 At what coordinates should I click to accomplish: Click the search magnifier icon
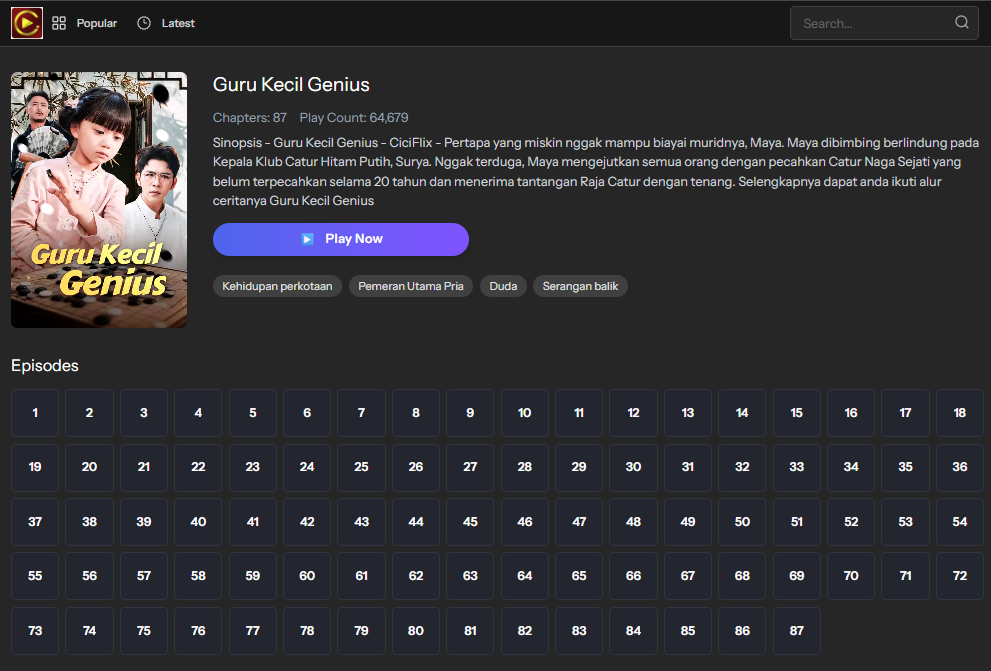pyautogui.click(x=961, y=23)
